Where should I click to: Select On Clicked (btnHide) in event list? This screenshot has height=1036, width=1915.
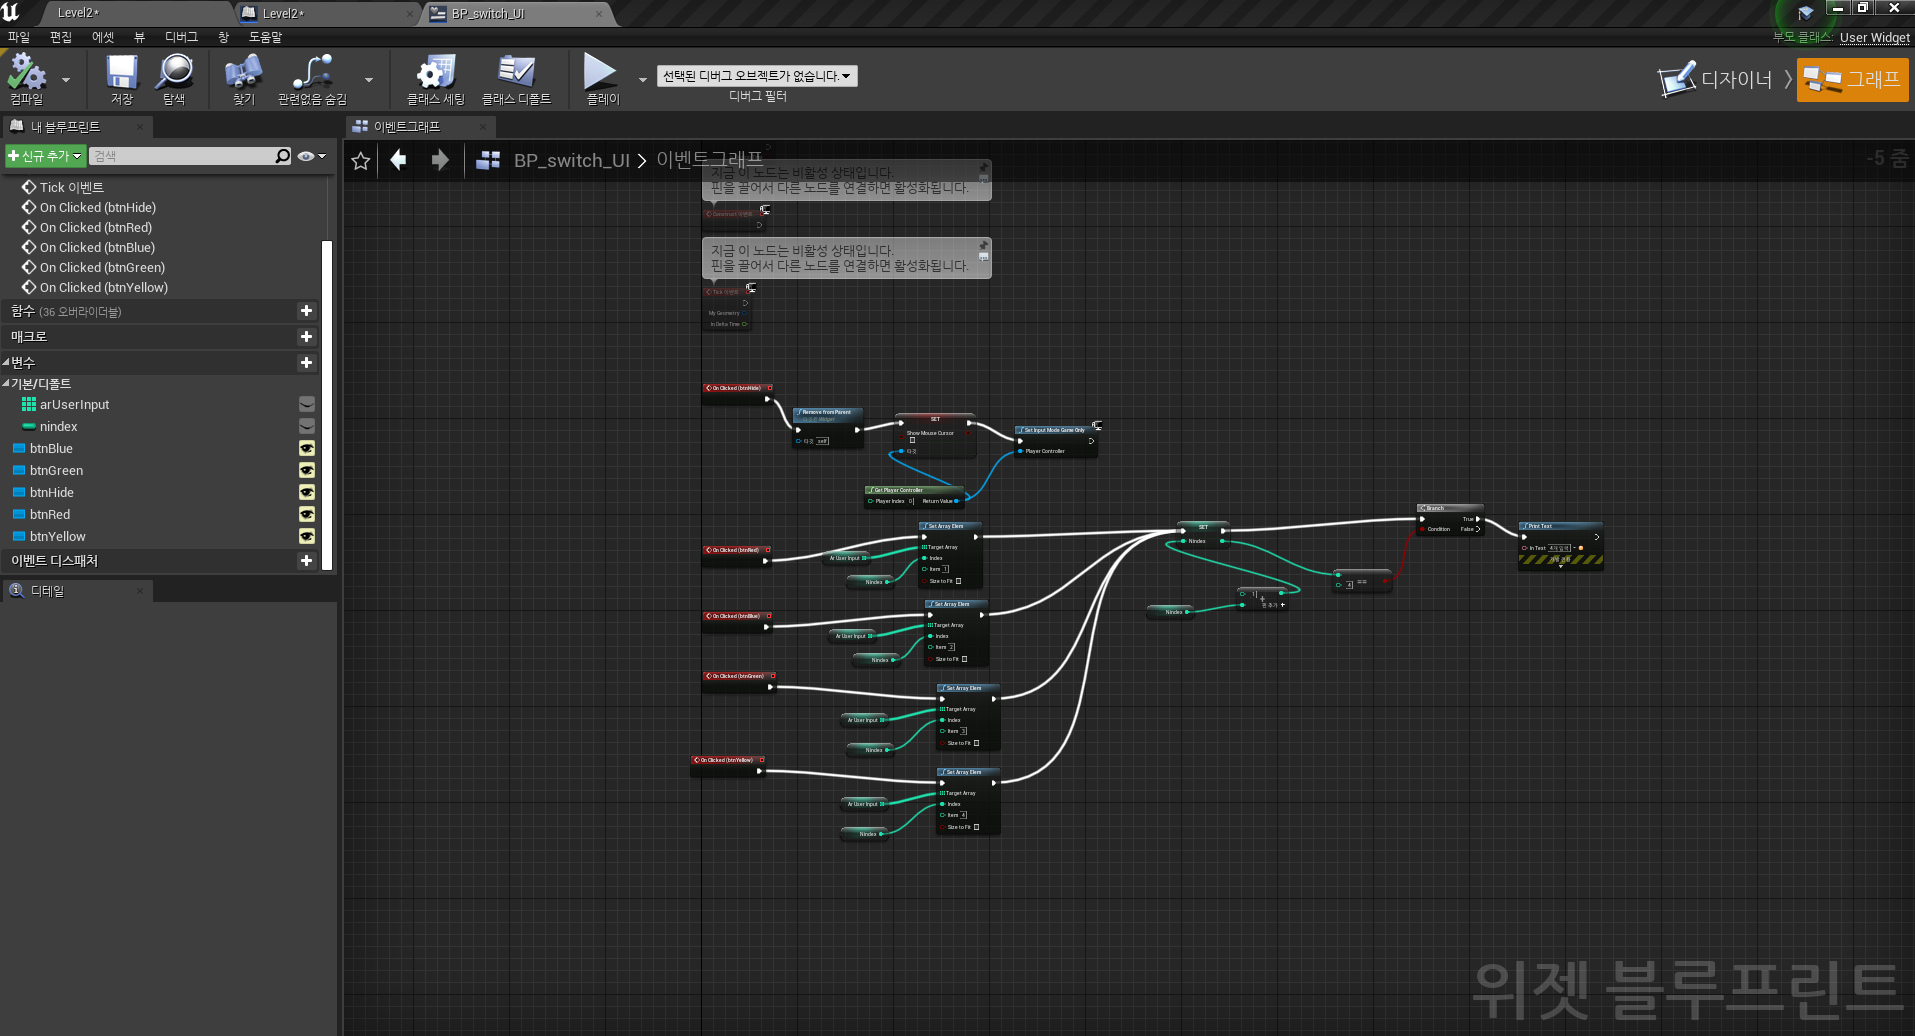point(98,208)
